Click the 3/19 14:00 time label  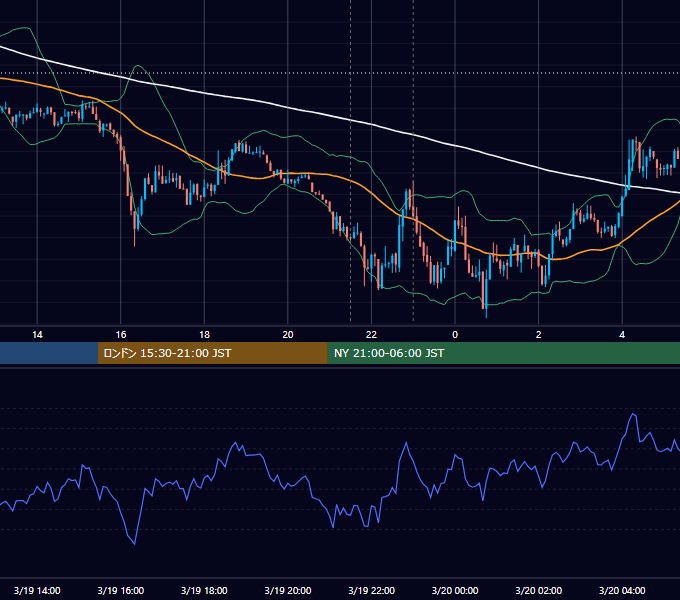tap(37, 590)
